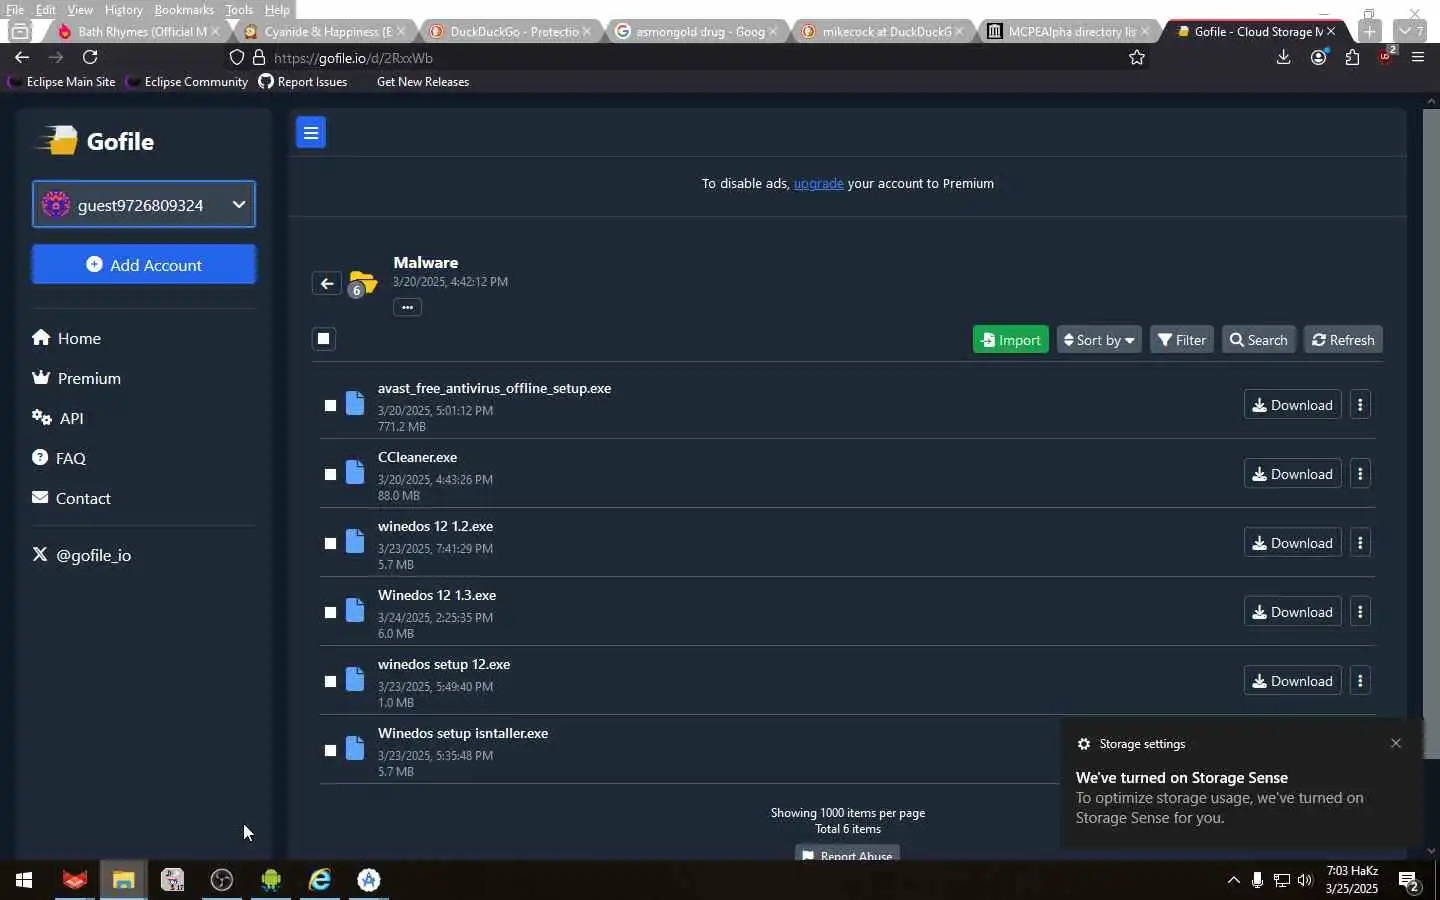Toggle the select-all files checkbox
1440x900 pixels.
coord(324,339)
